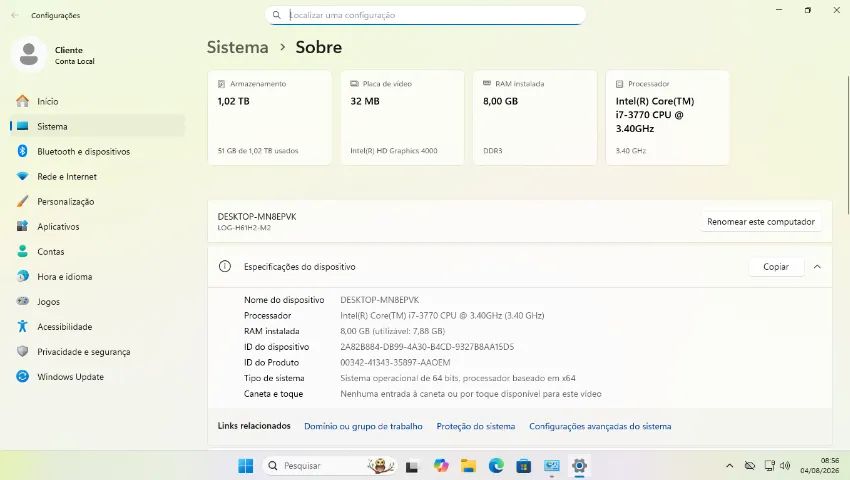Click the Windows Update sync icon

click(22, 376)
